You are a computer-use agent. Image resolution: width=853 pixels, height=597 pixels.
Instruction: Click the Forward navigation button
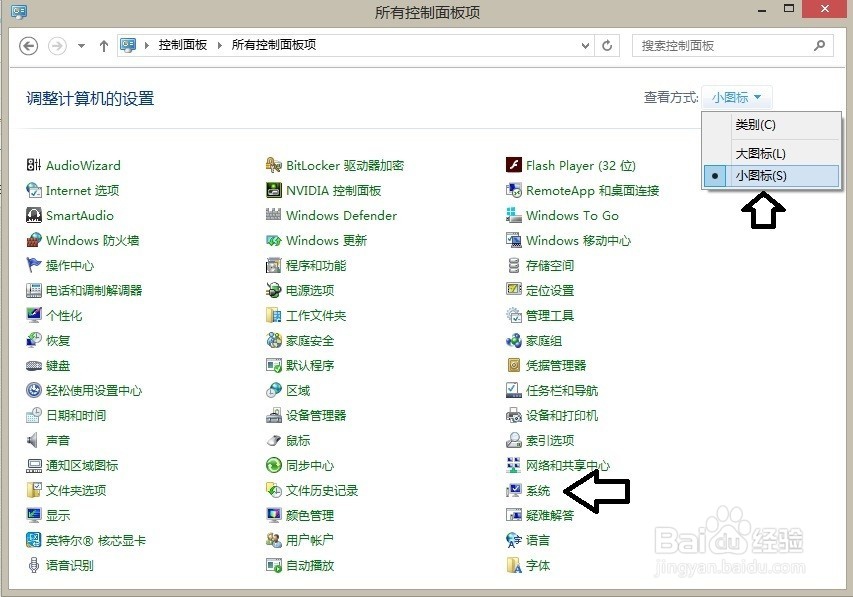[58, 46]
